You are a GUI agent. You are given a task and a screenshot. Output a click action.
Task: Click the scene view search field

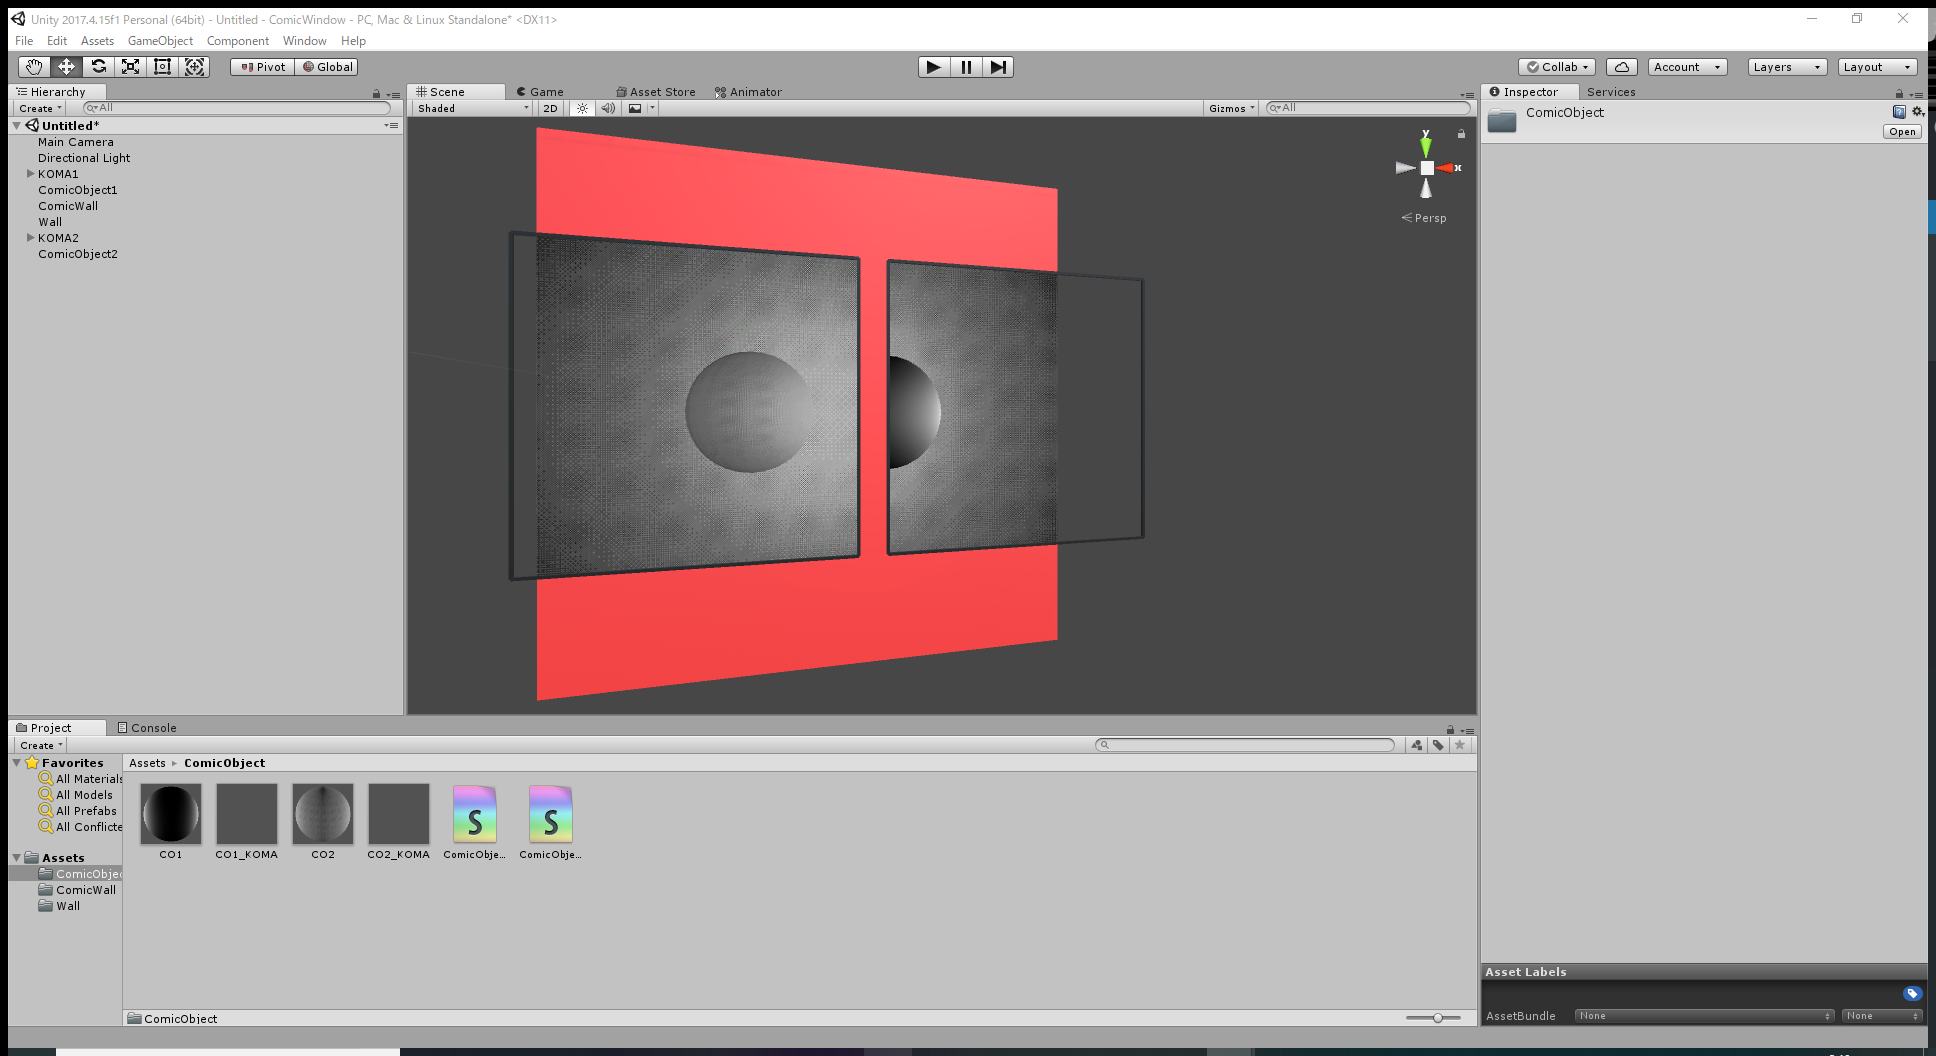tap(1368, 108)
